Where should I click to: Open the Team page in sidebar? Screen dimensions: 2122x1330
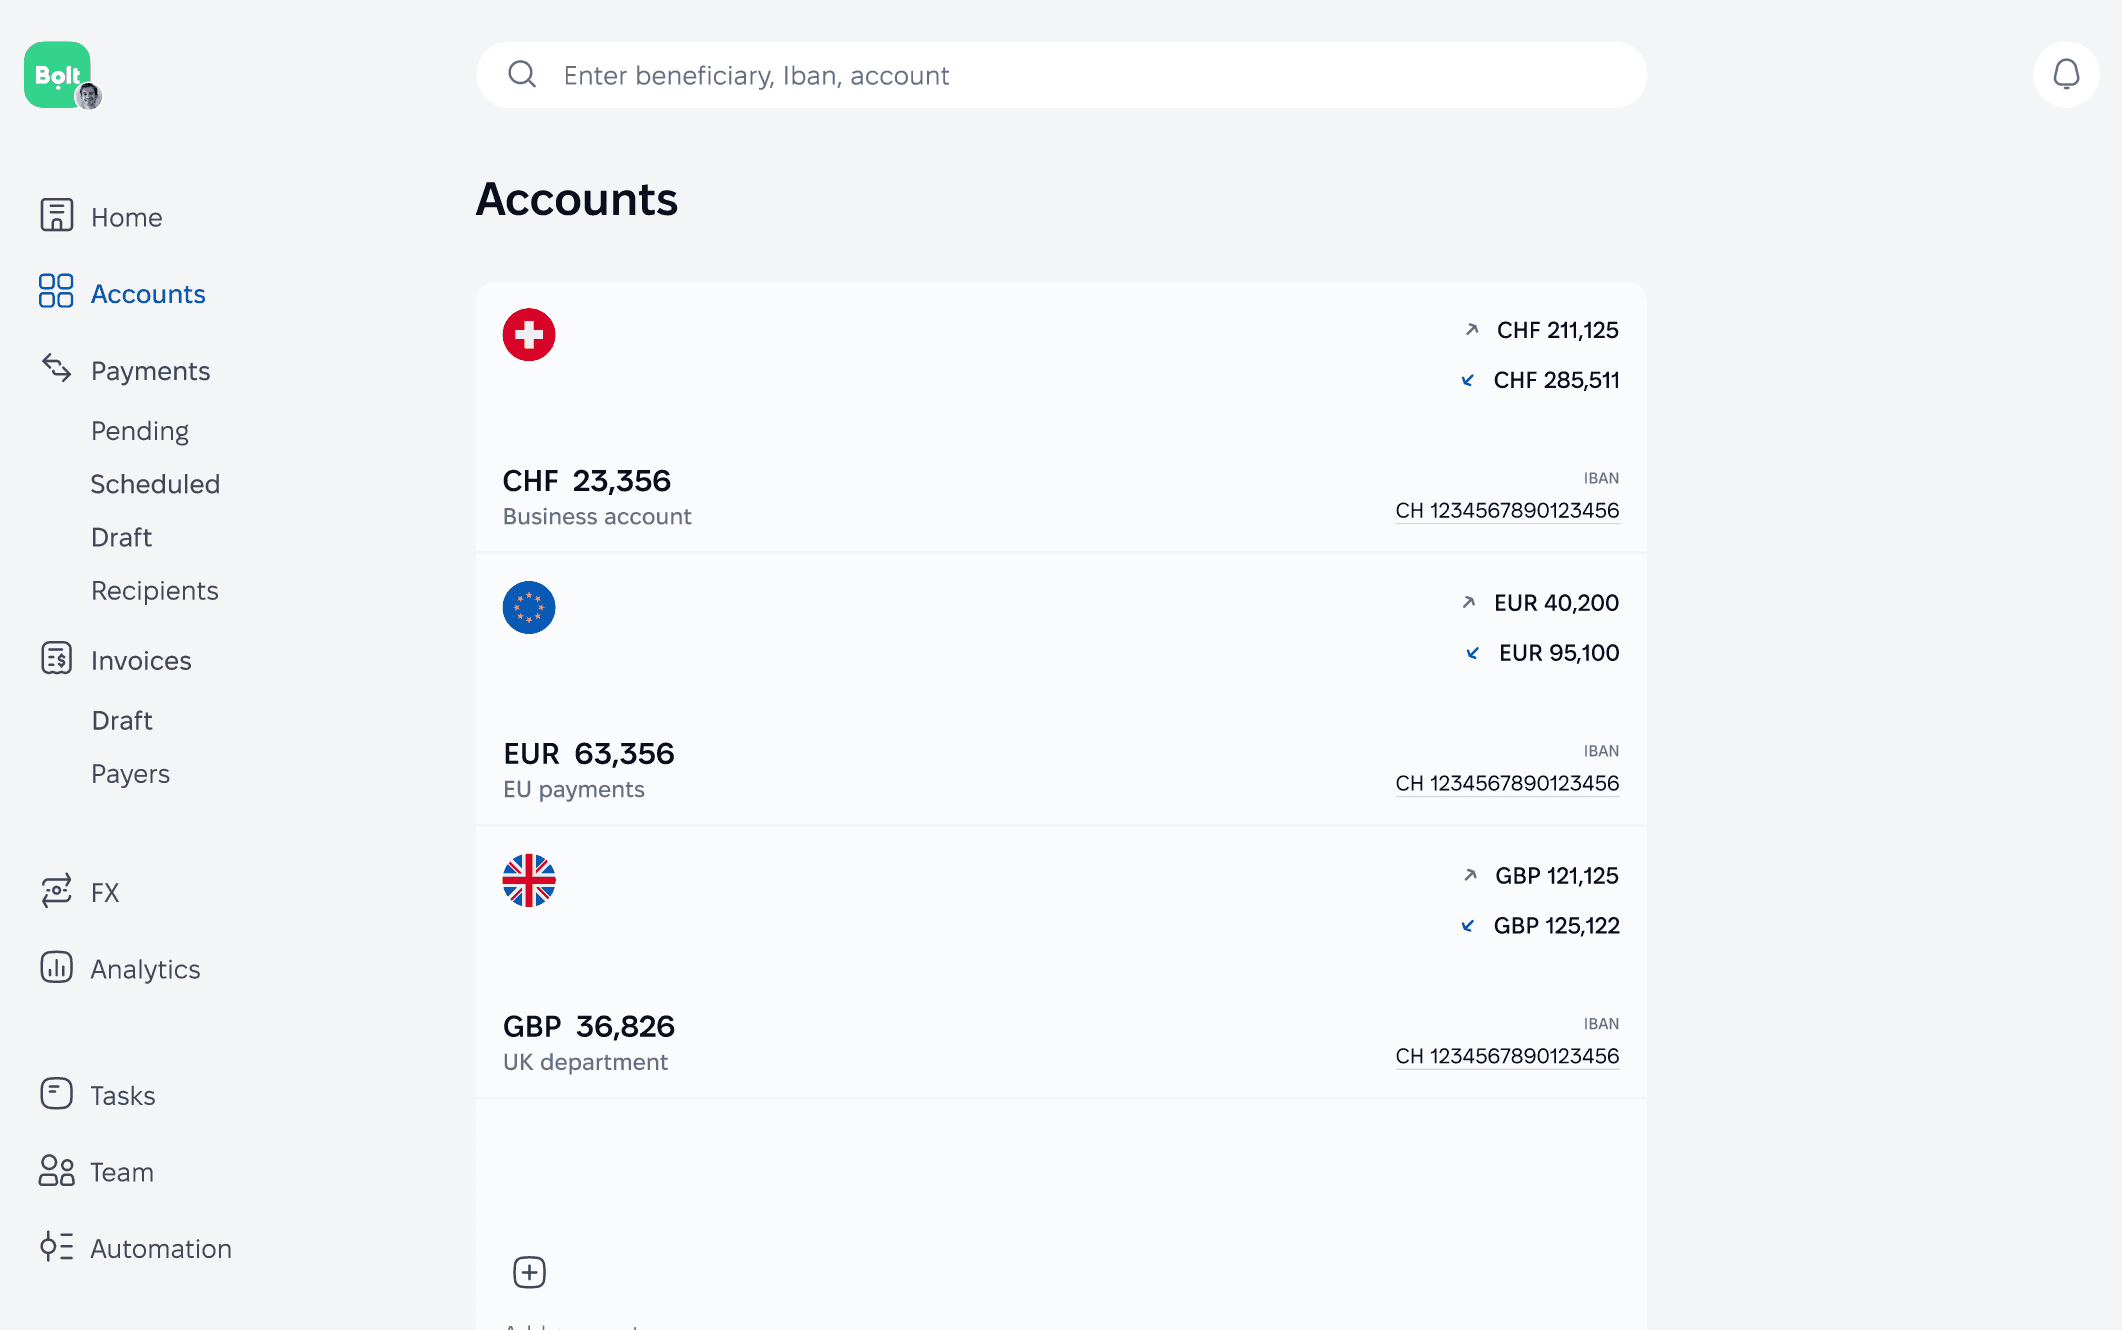coord(122,1172)
